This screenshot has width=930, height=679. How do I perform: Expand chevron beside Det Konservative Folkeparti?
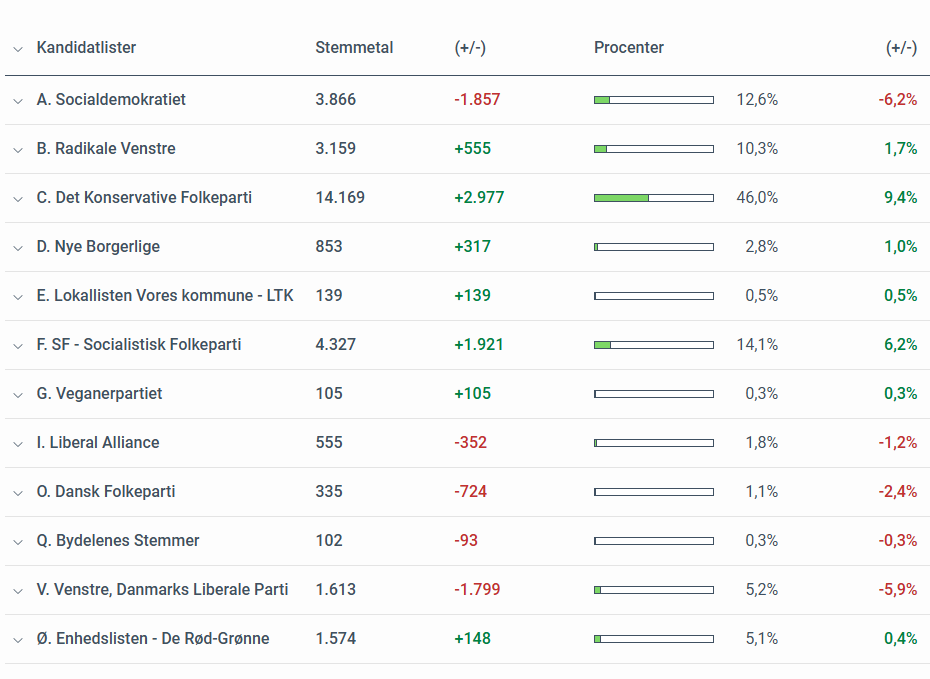pyautogui.click(x=18, y=198)
